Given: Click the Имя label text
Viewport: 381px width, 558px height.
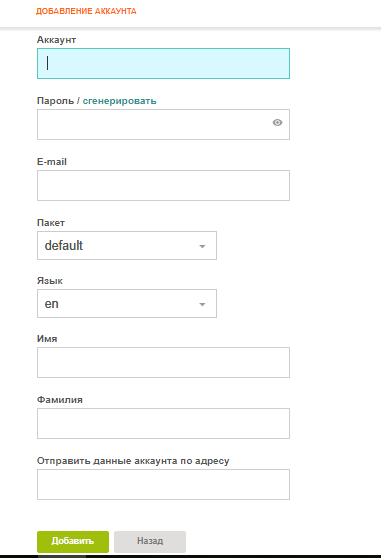Looking at the screenshot, I should (47, 339).
